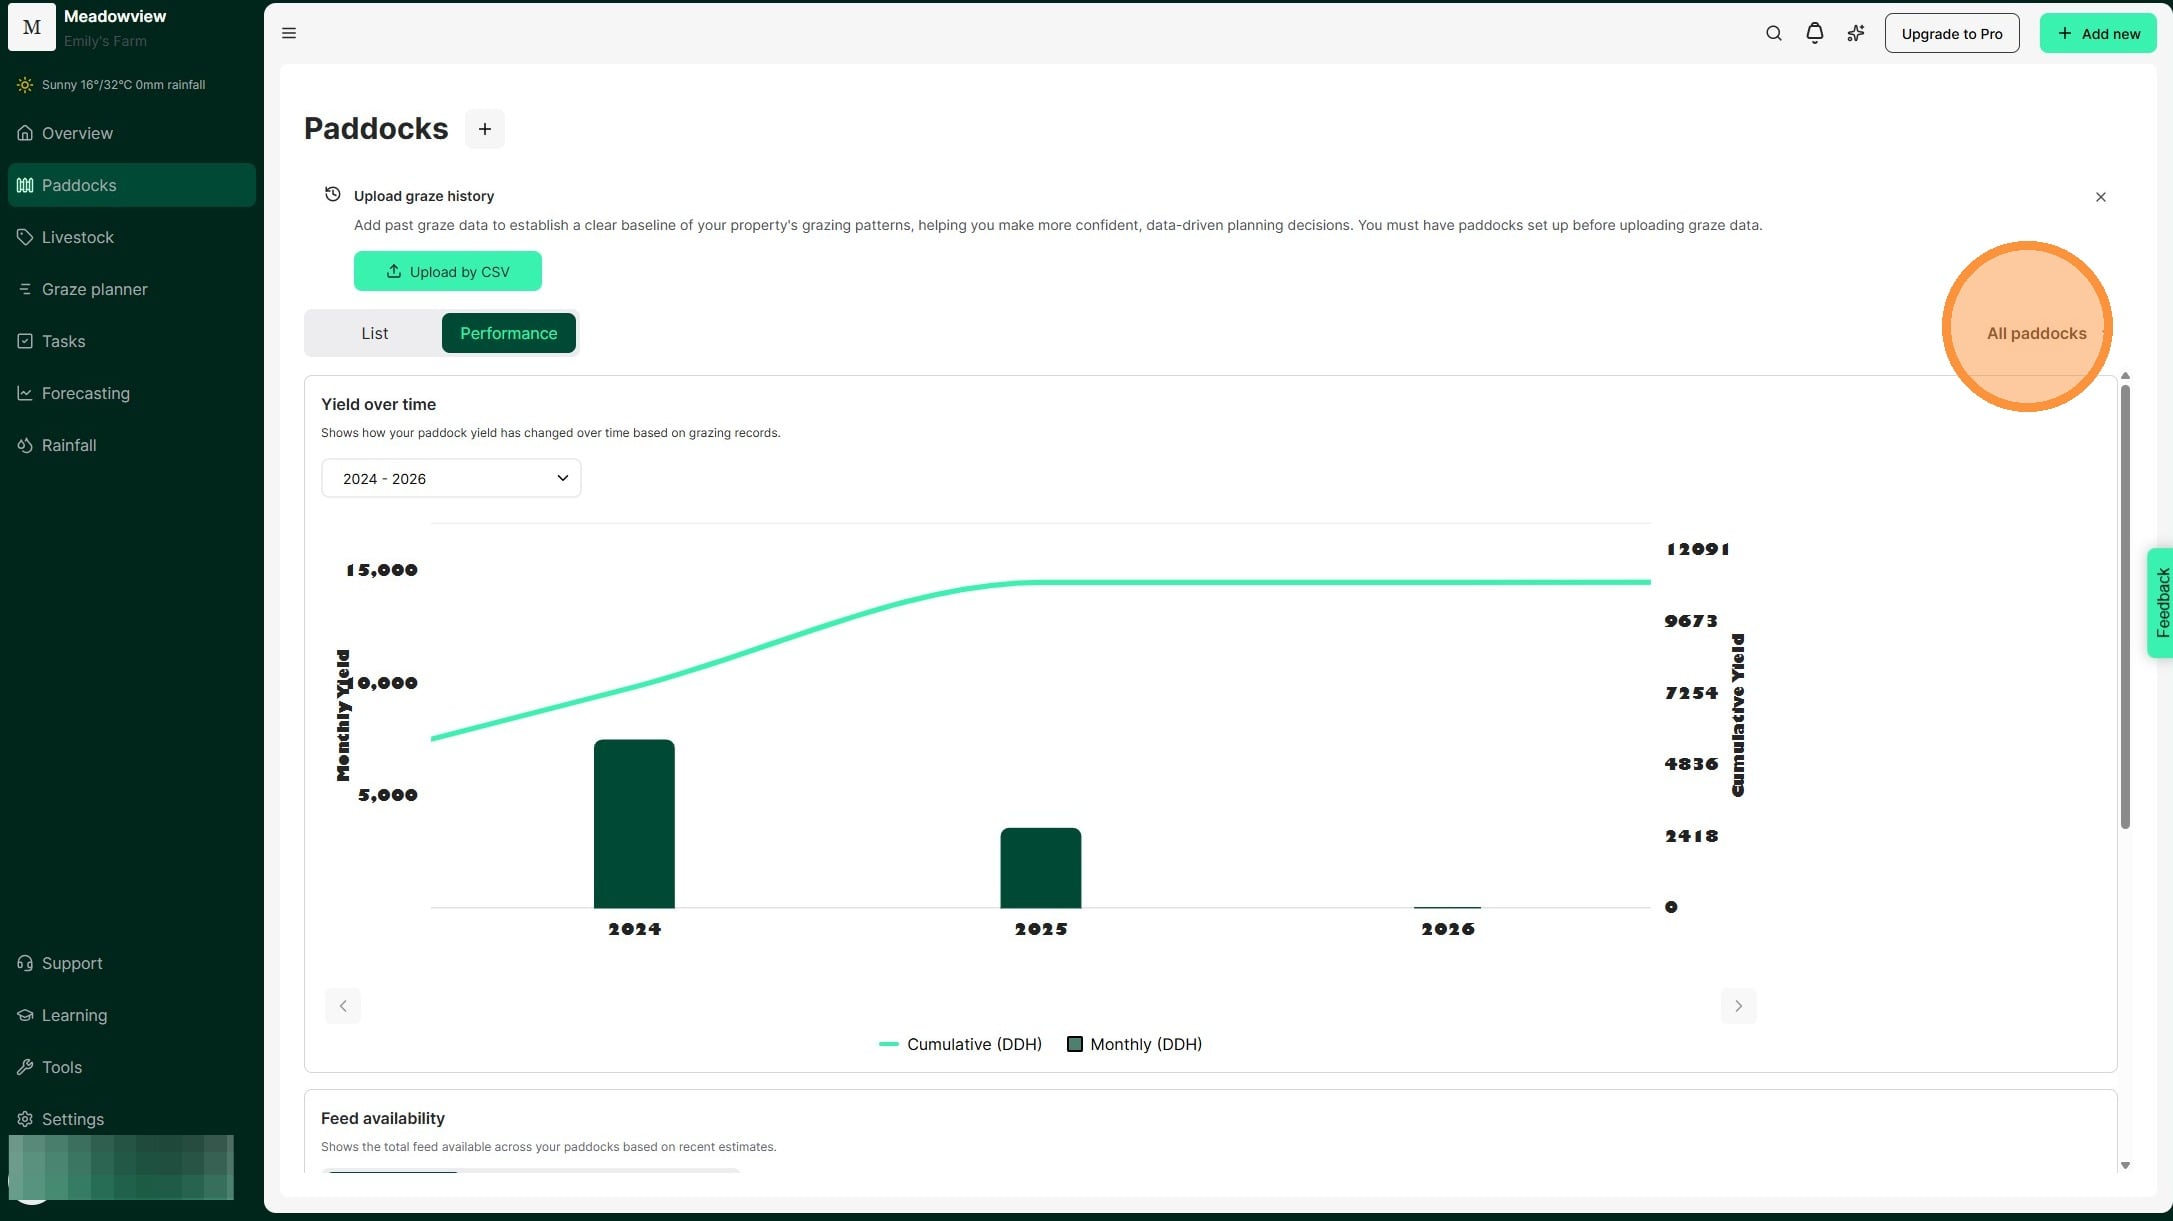Image resolution: width=2173 pixels, height=1221 pixels.
Task: Open the Feedback side tab
Action: [2161, 602]
